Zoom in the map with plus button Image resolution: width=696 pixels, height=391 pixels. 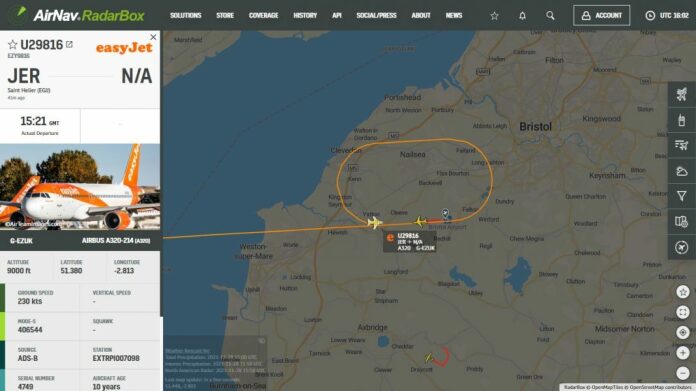pyautogui.click(x=683, y=353)
